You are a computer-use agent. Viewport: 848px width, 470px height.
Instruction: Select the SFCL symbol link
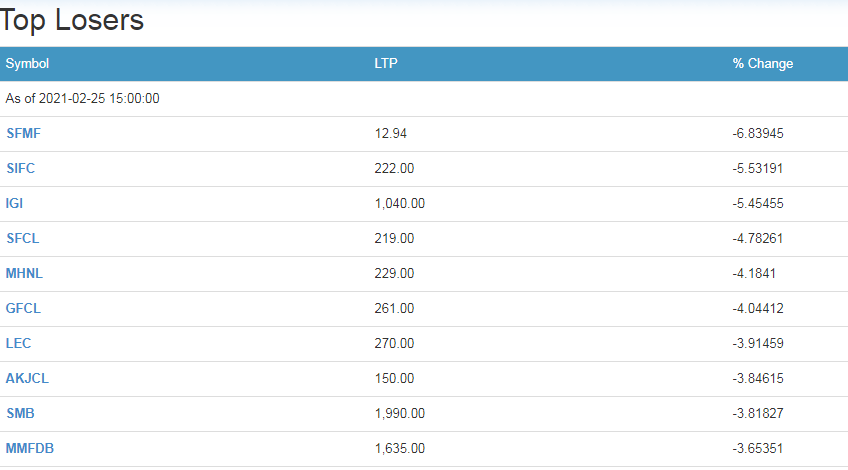coord(22,238)
